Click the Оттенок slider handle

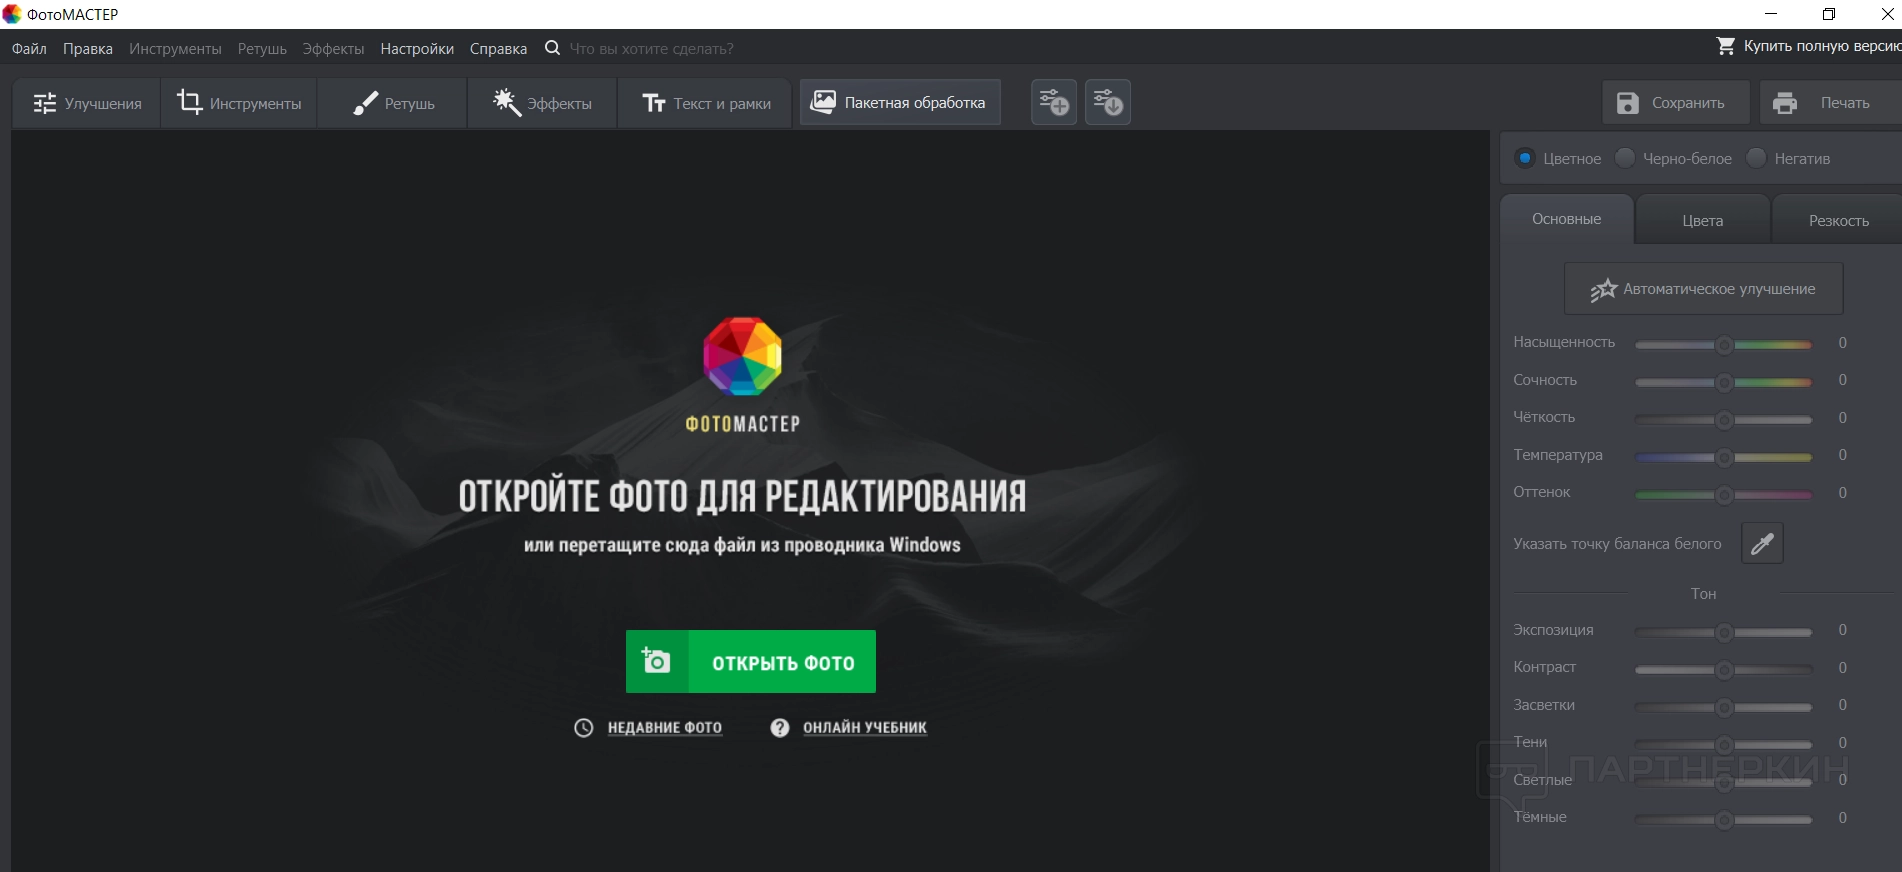[x=1724, y=495]
